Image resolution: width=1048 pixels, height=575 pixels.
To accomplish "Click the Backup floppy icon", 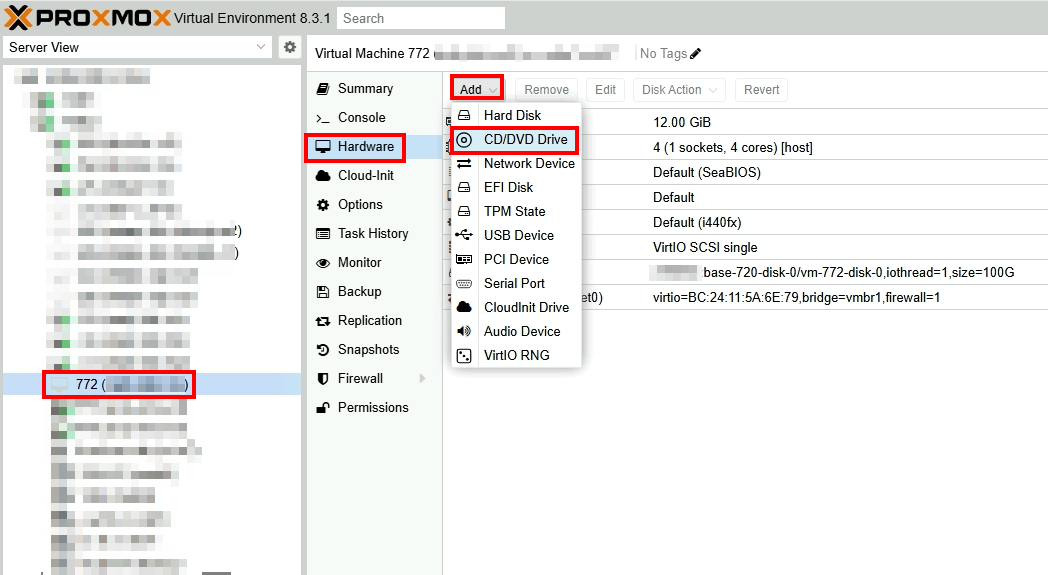I will (x=323, y=292).
